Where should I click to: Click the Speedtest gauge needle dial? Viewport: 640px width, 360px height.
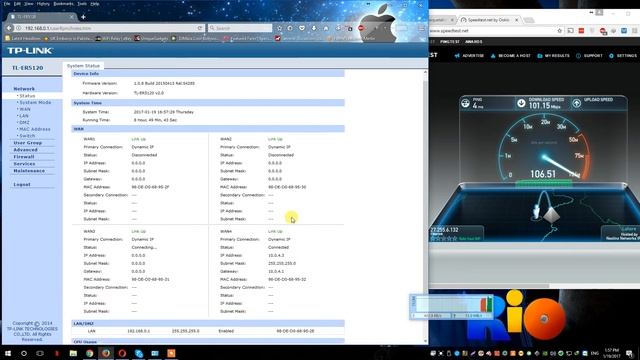(x=544, y=149)
